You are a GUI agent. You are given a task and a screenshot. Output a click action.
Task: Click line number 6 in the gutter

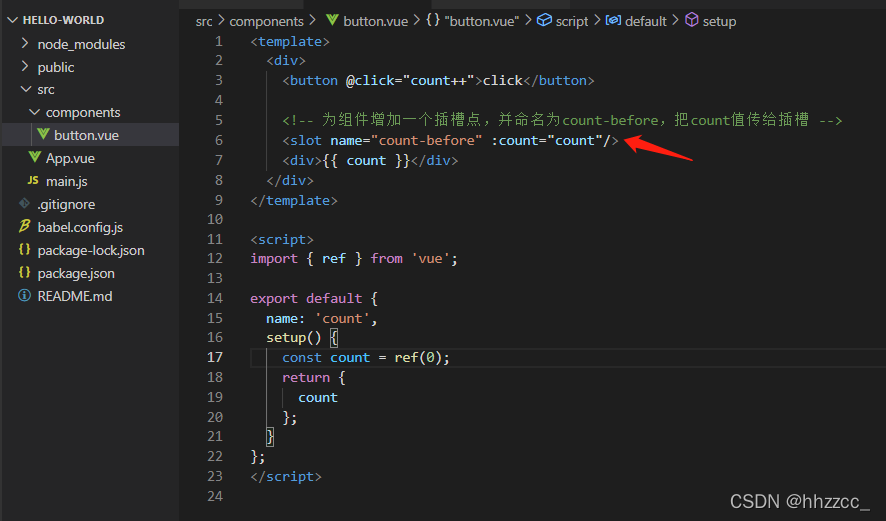(x=219, y=140)
